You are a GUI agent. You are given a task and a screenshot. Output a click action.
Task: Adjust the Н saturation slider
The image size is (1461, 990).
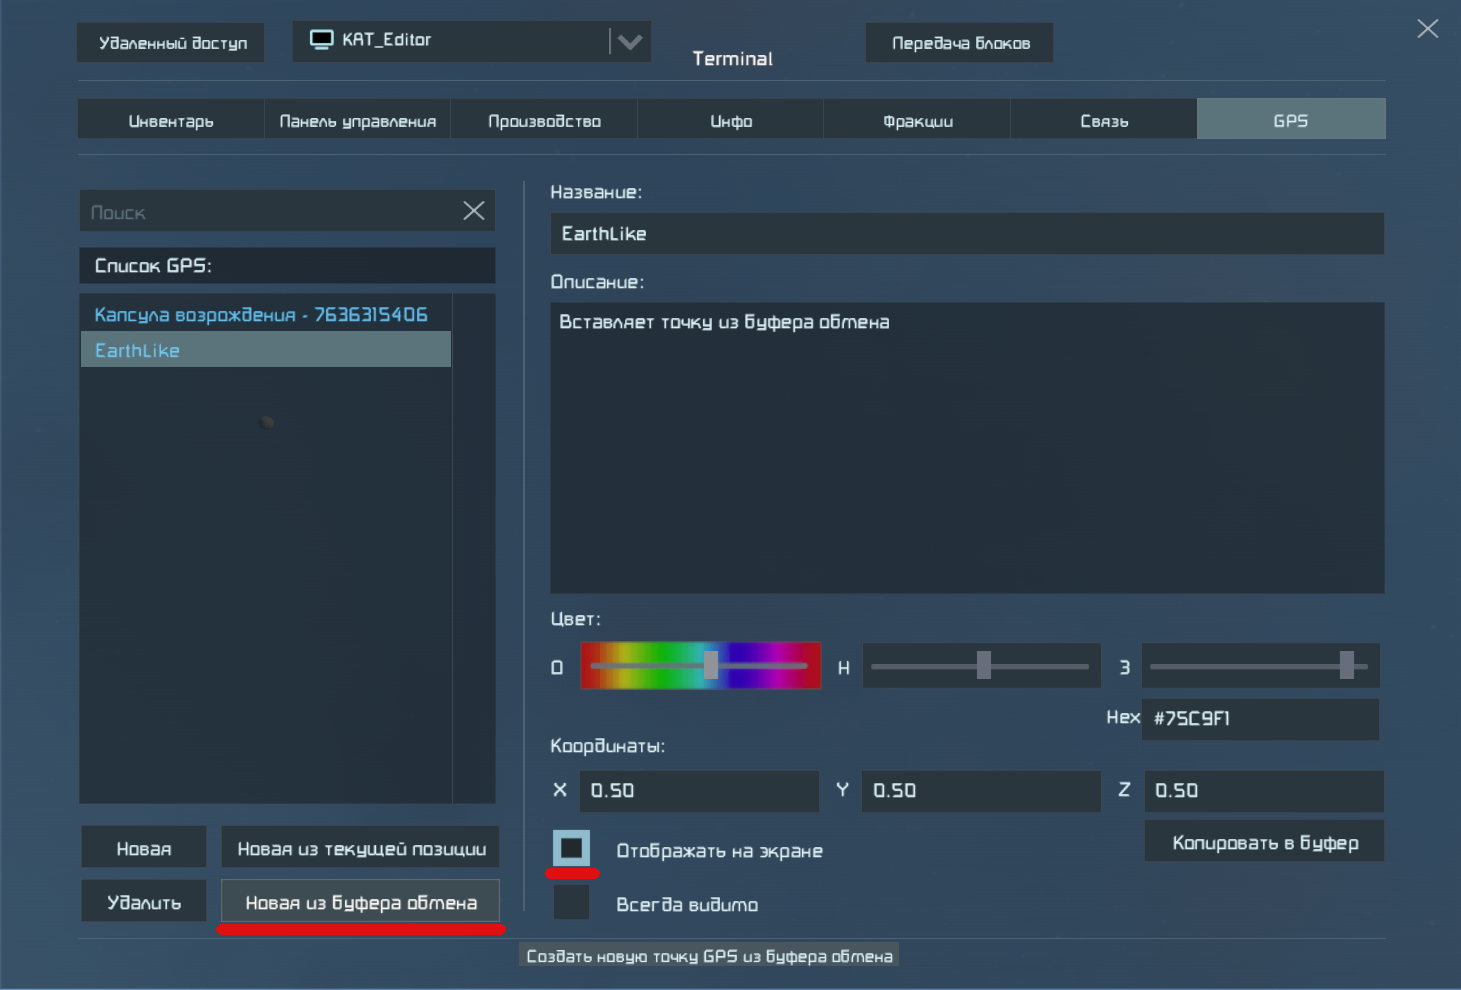point(981,665)
